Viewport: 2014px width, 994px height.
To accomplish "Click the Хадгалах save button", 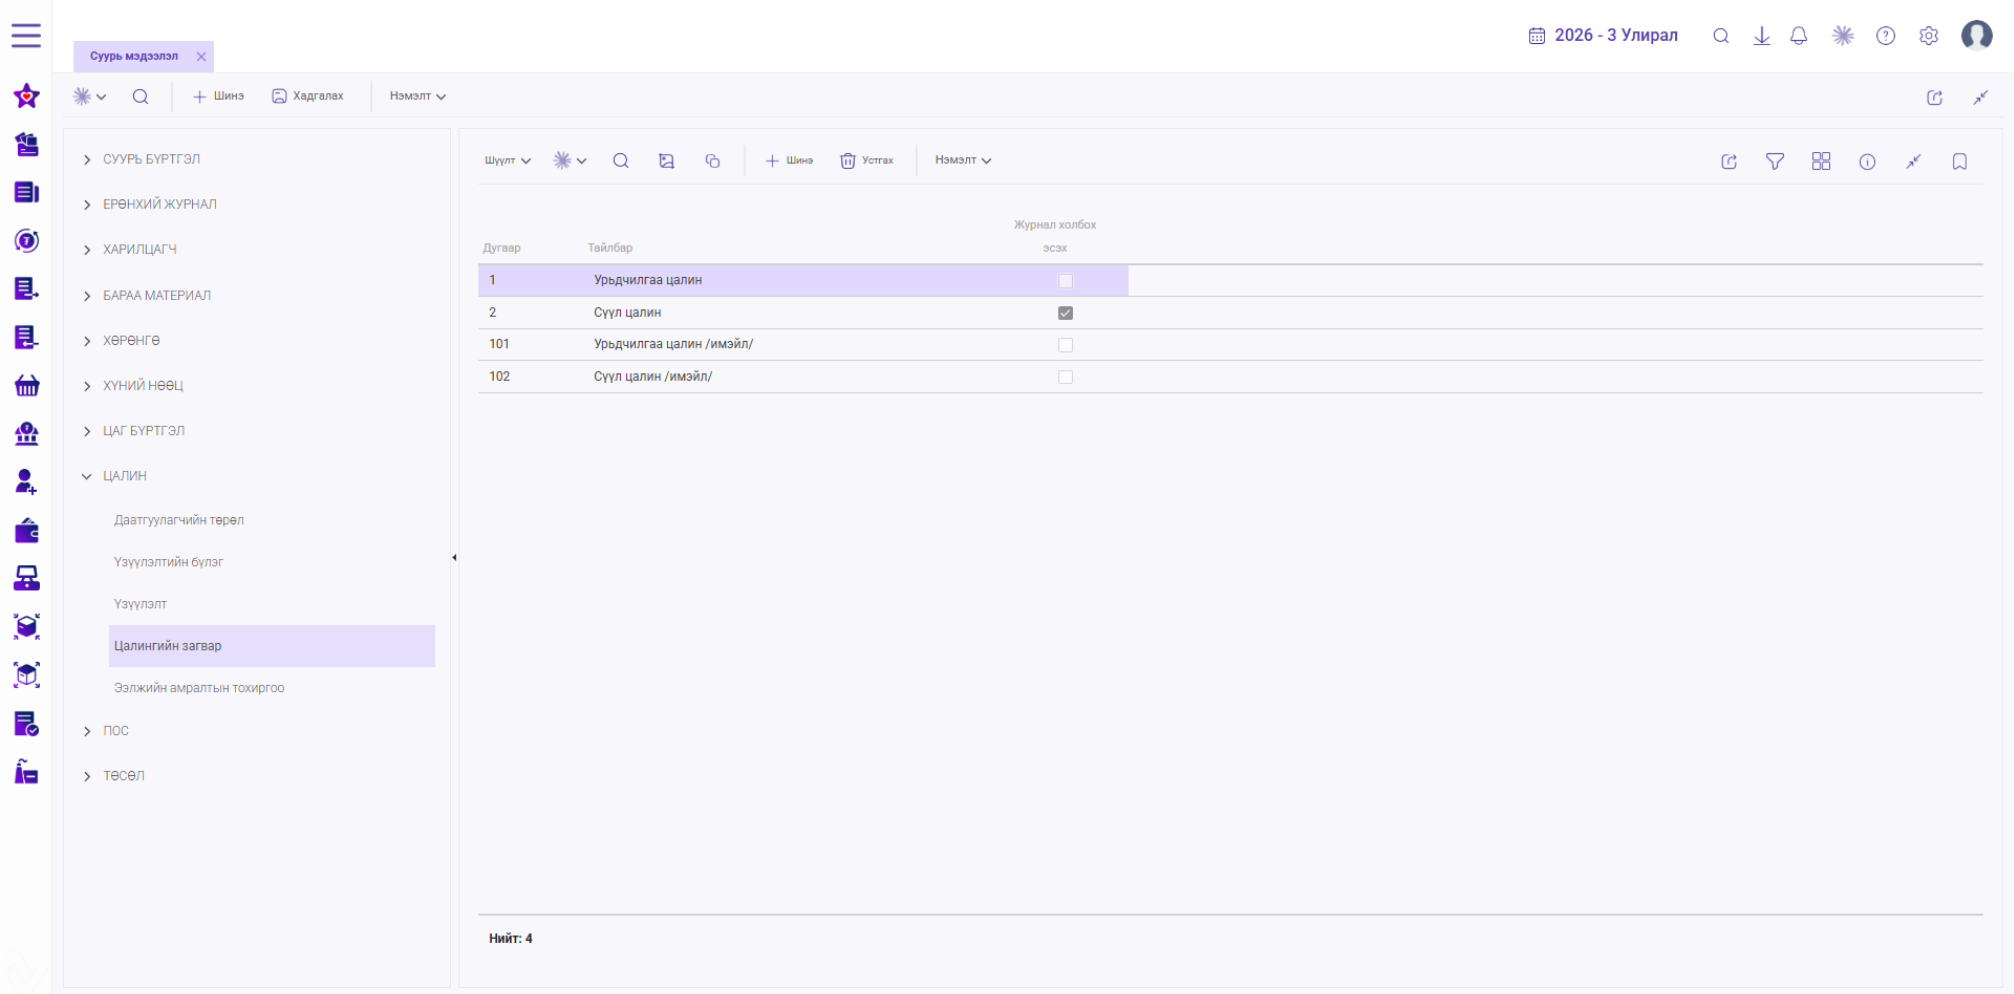I will point(307,96).
